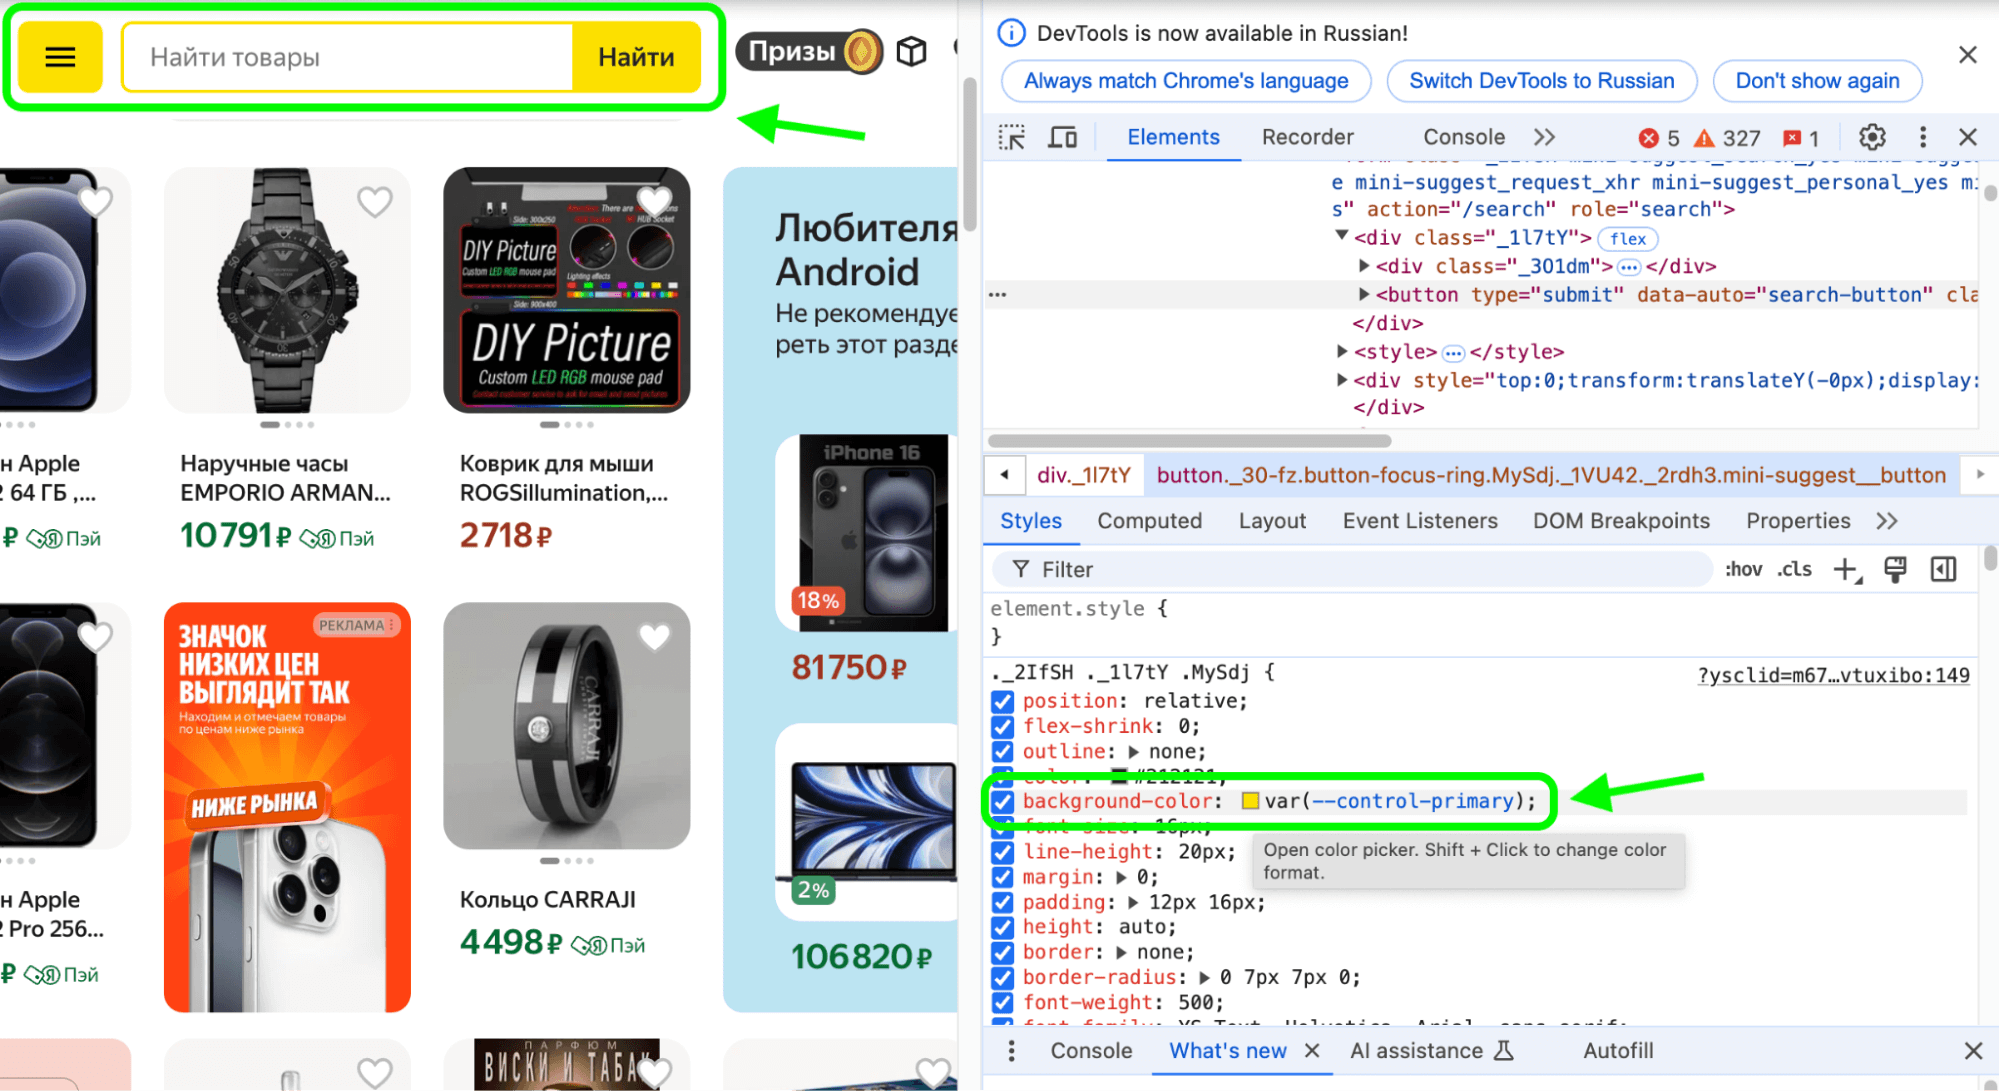The height and width of the screenshot is (1092, 1999).
Task: Click the Призы coin icon
Action: 861,51
